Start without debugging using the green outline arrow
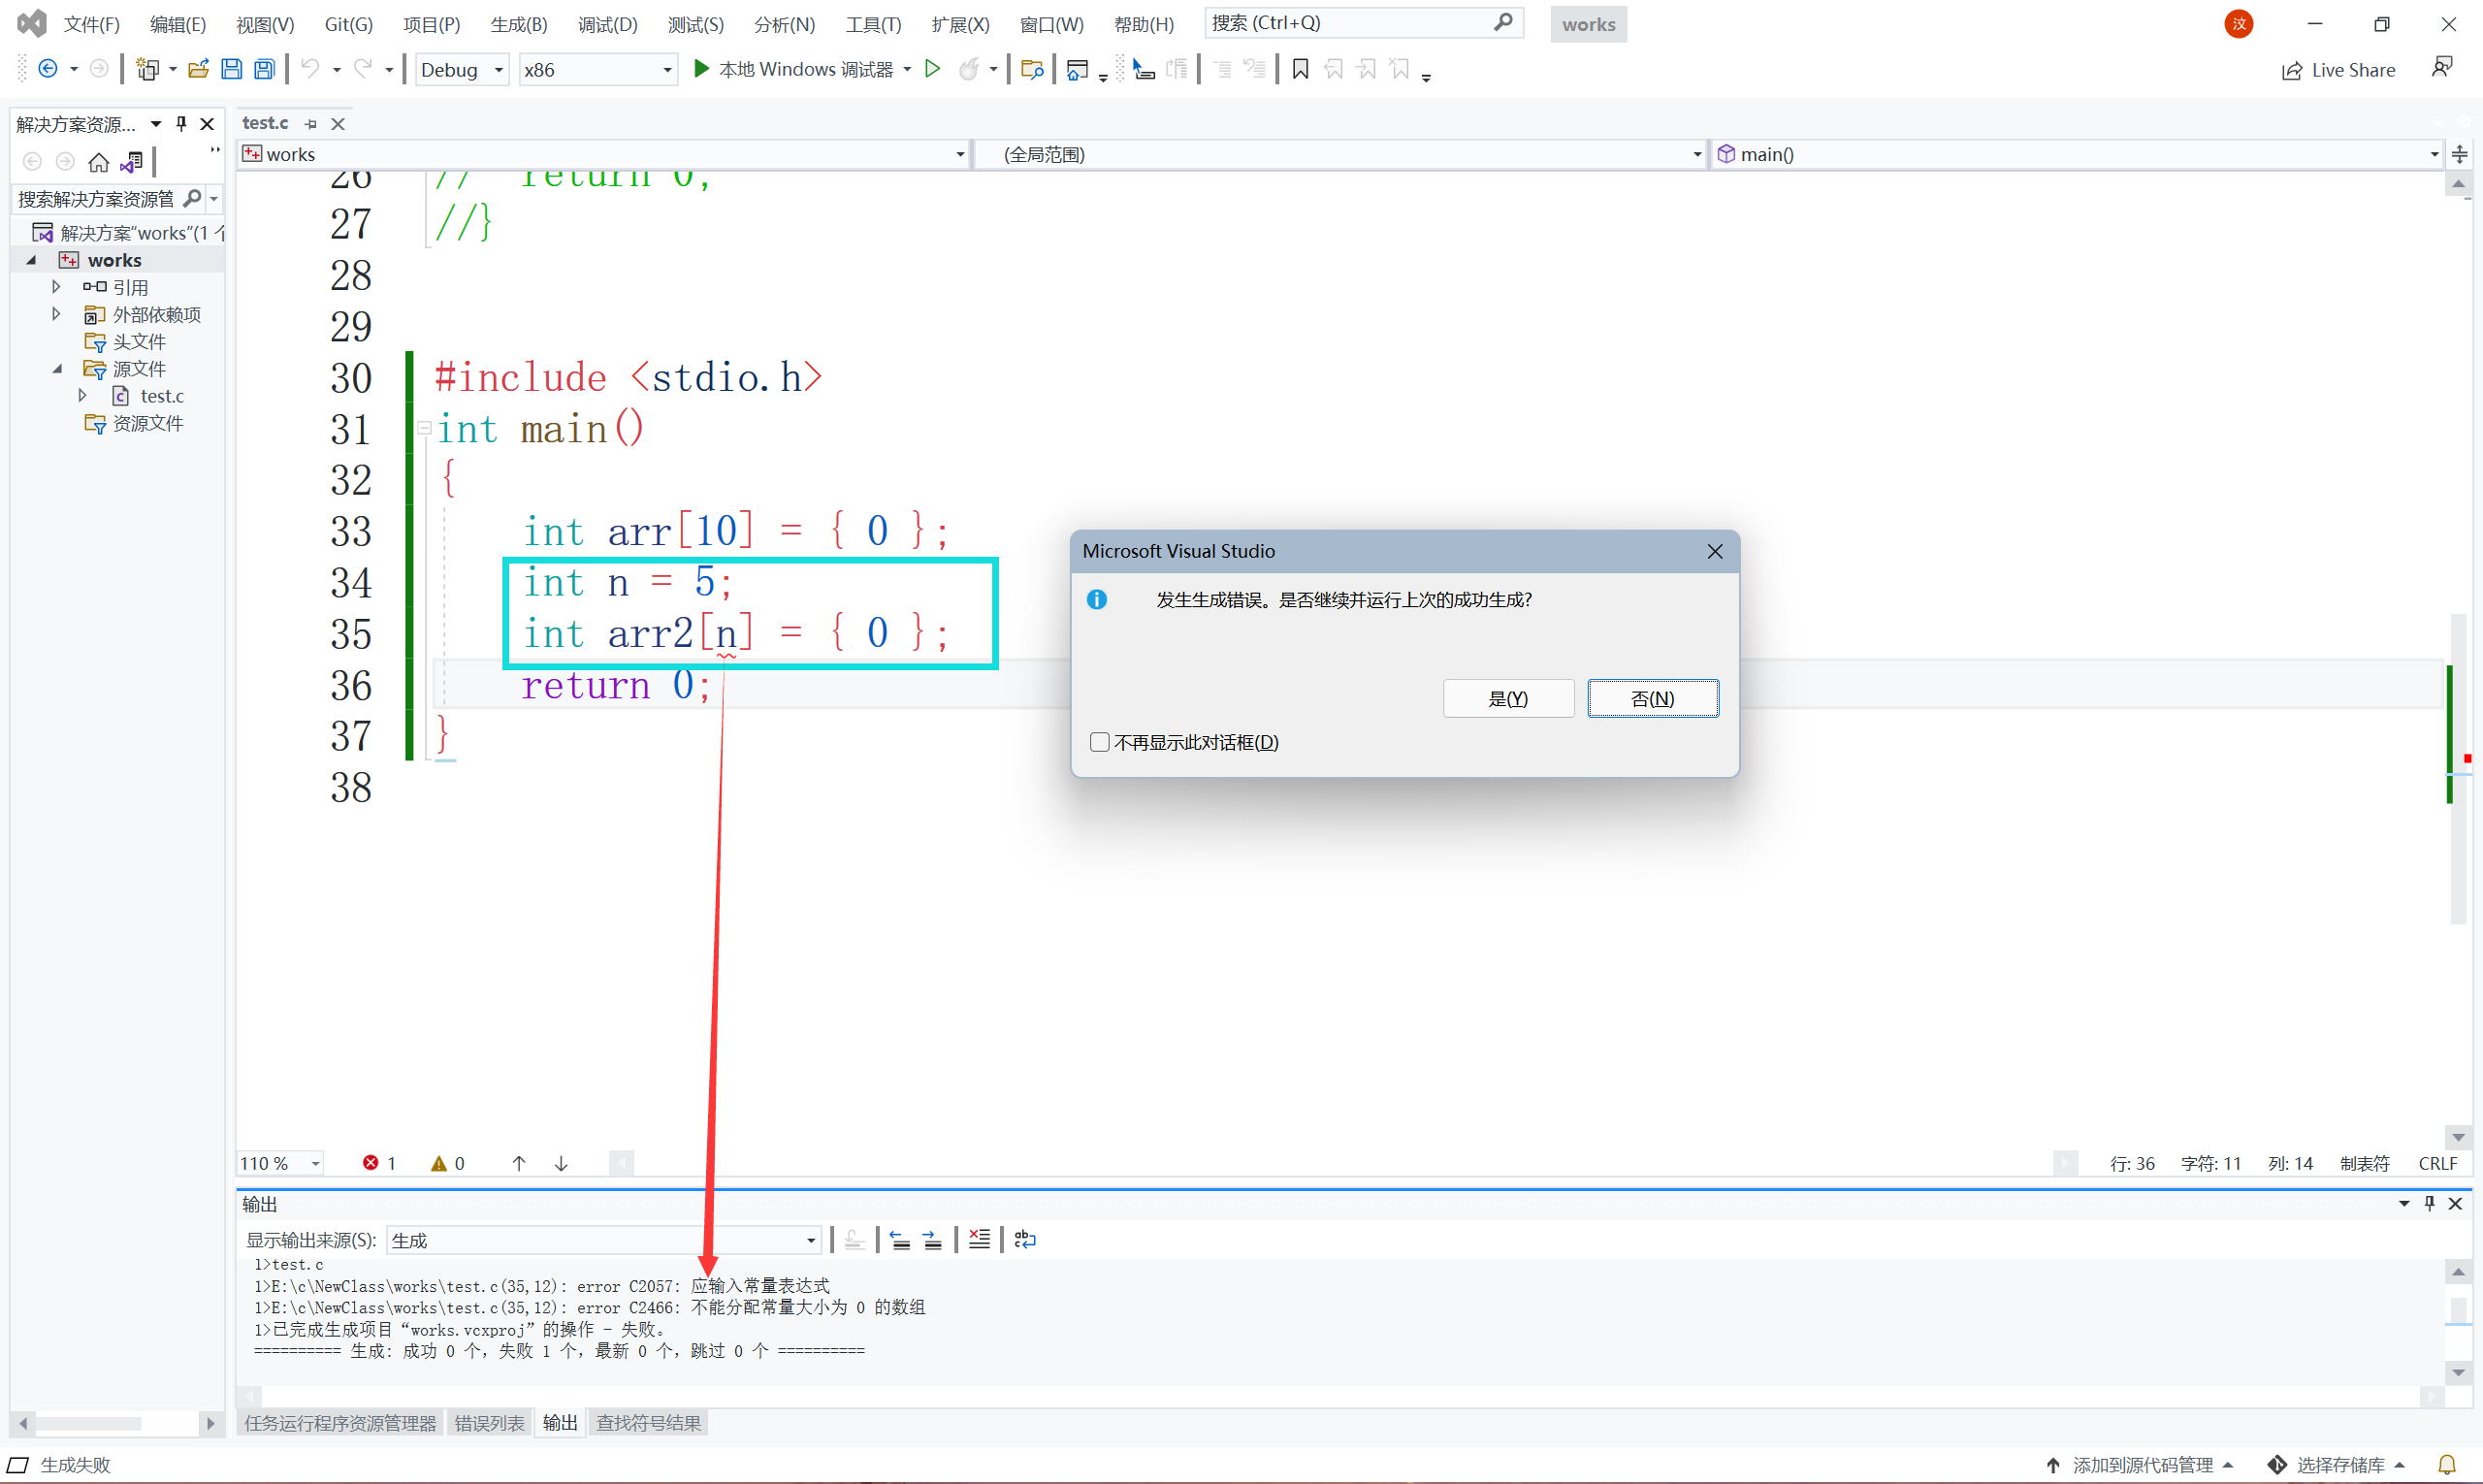2483x1484 pixels. point(932,69)
